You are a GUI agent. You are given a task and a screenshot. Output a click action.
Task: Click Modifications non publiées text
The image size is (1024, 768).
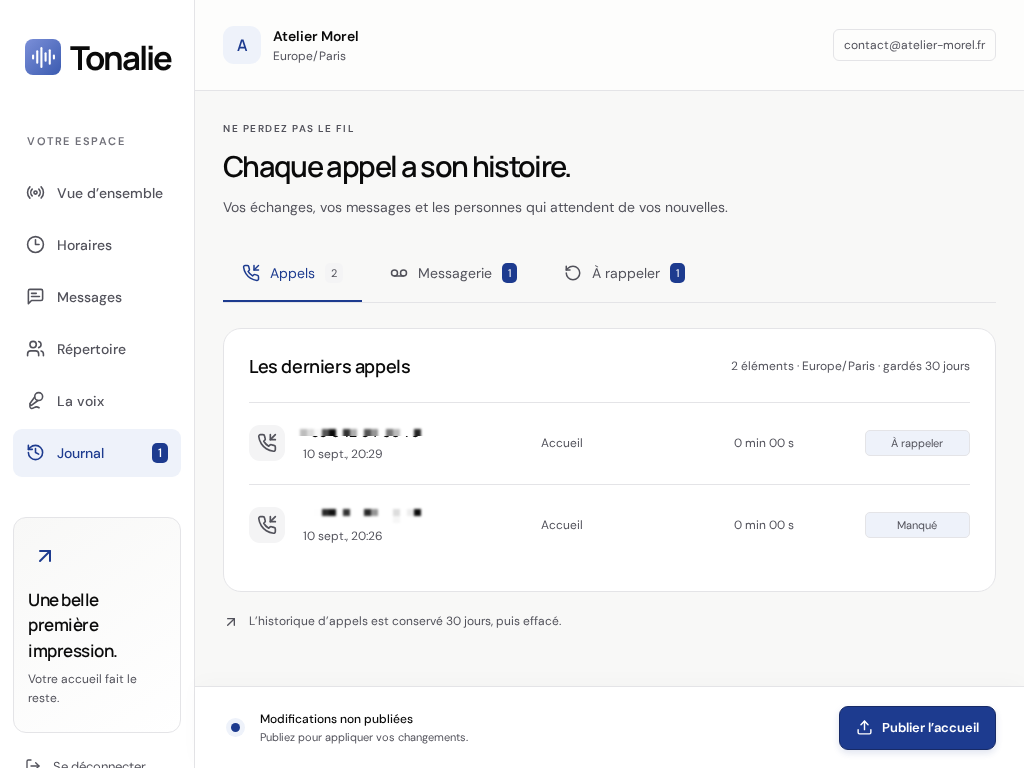(336, 719)
